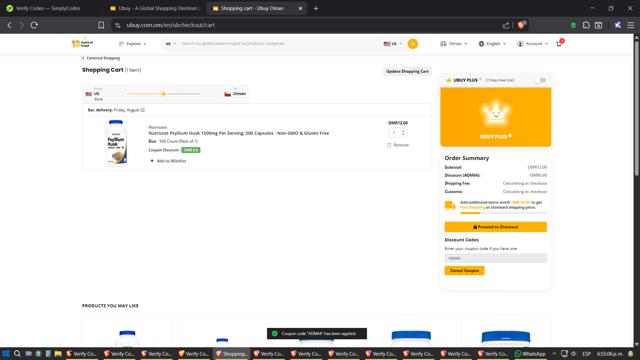Add item to Wishlist
This screenshot has height=360, width=640.
[168, 161]
